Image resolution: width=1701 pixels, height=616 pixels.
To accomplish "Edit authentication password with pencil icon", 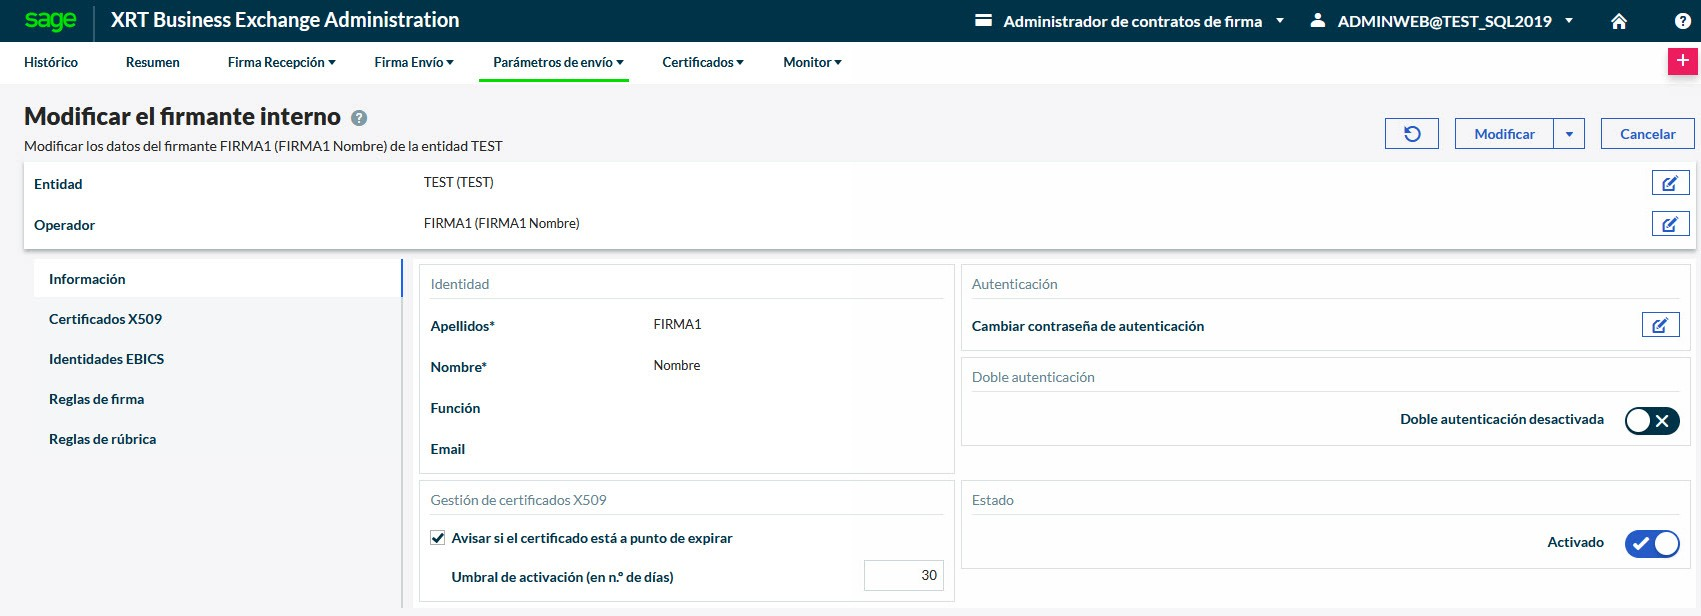I will (x=1660, y=325).
